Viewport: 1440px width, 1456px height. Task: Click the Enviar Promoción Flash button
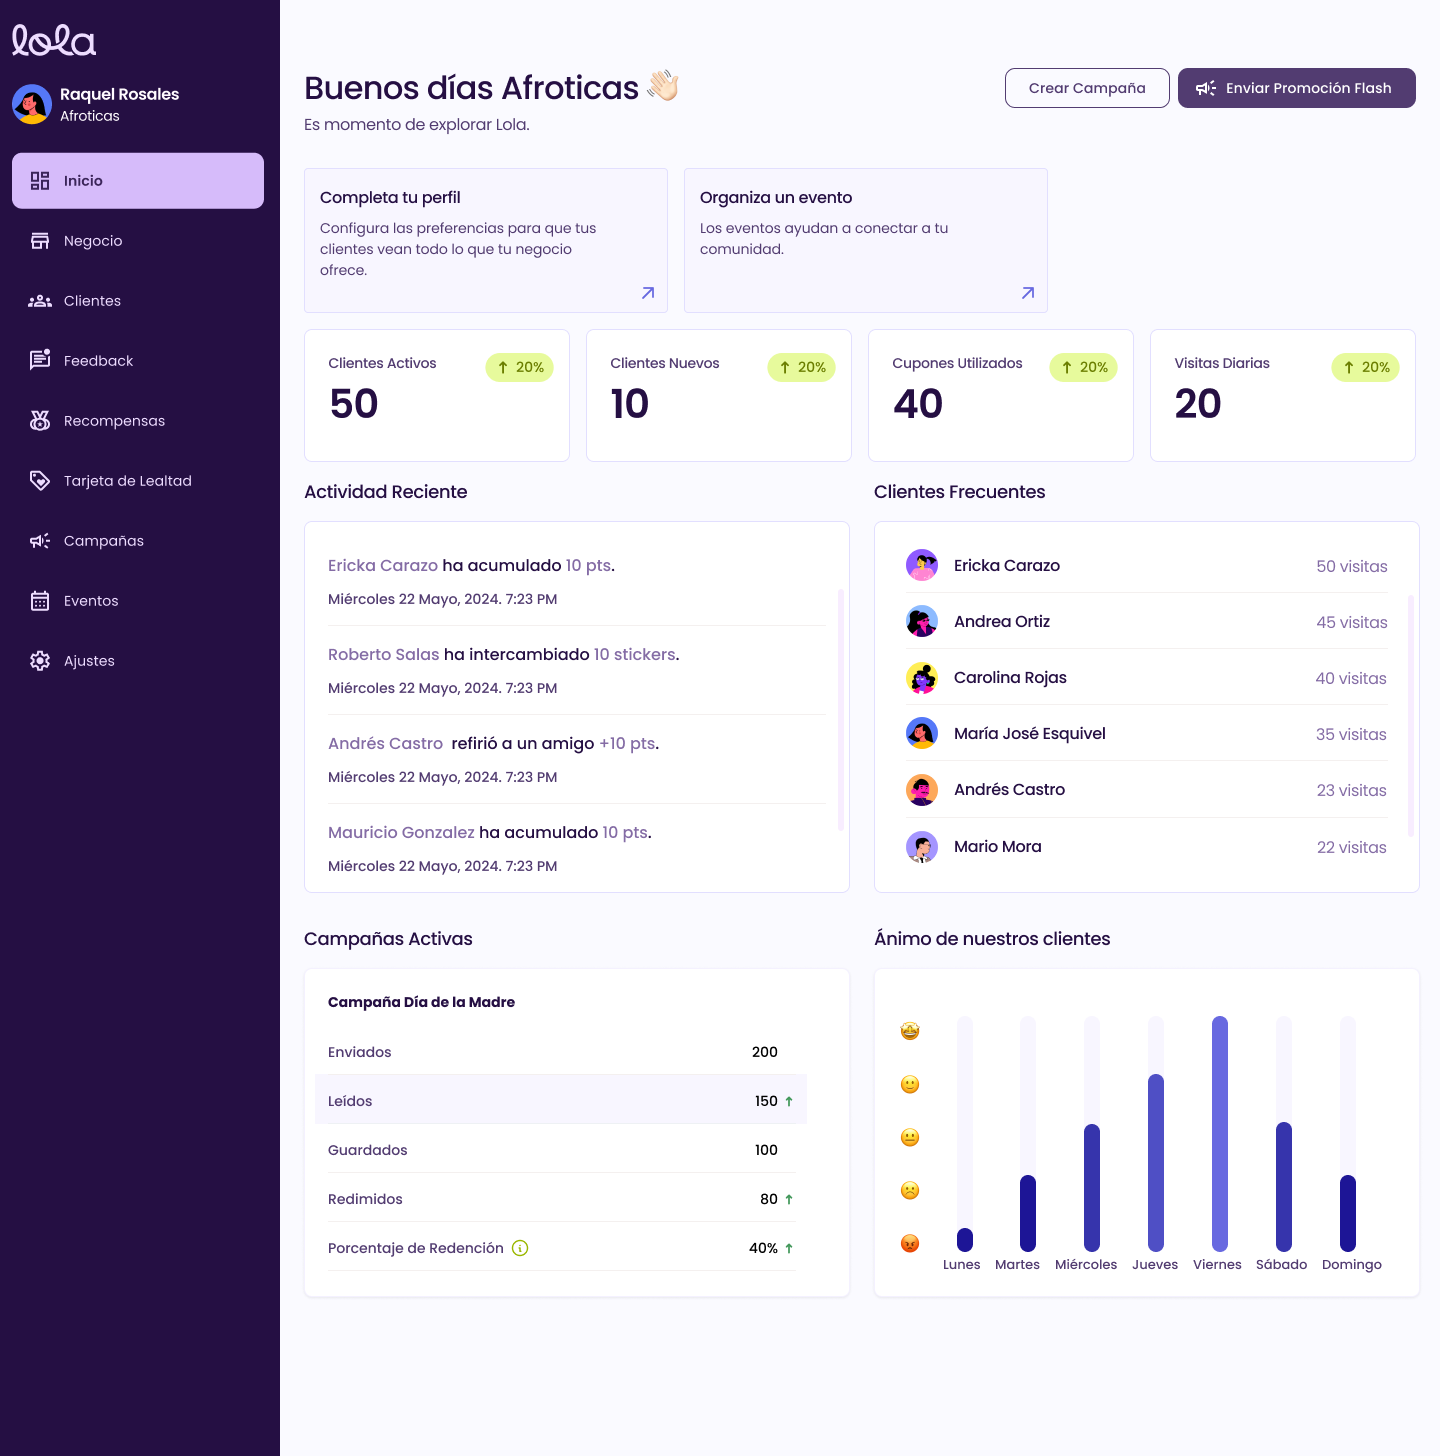coord(1296,88)
